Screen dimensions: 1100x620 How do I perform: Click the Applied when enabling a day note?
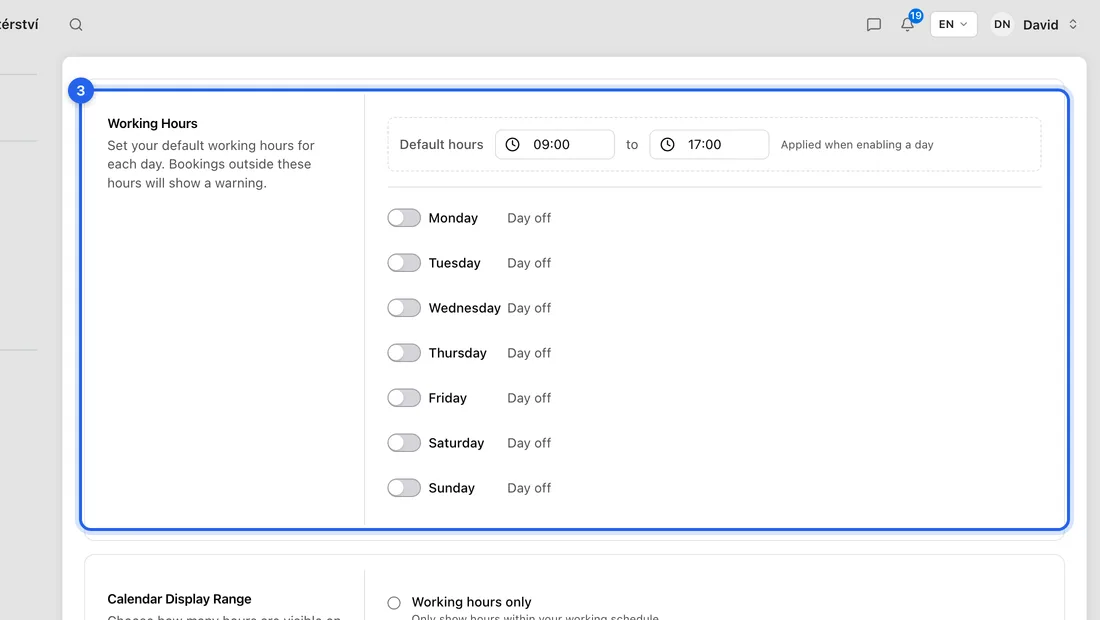click(x=857, y=144)
